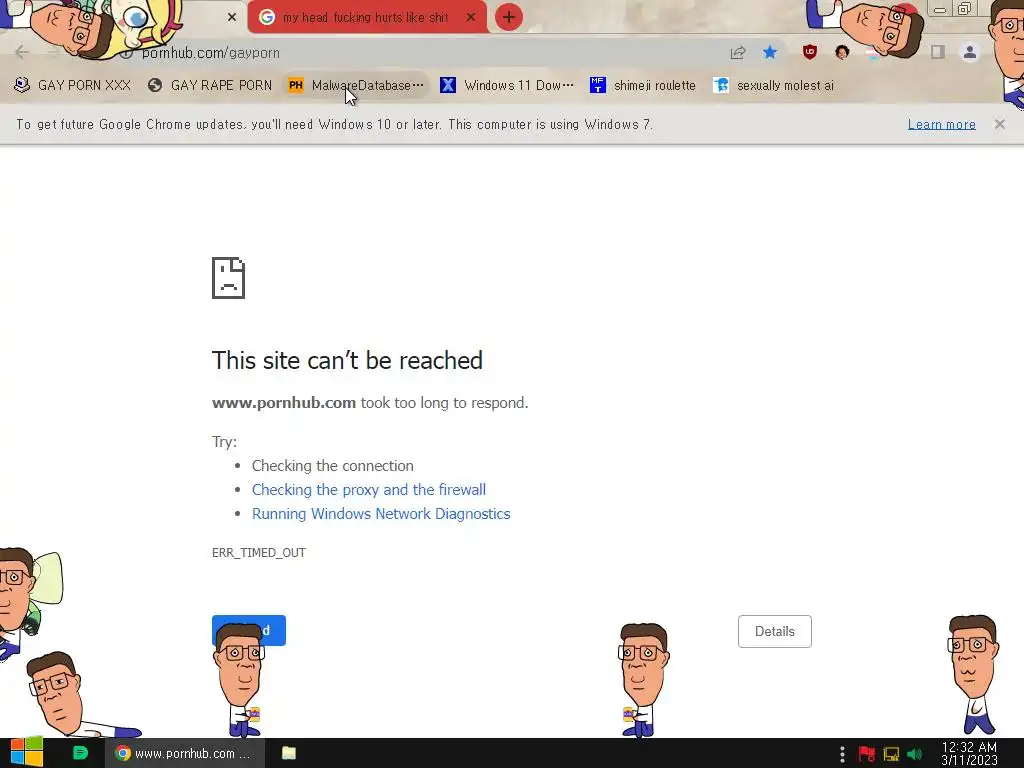Viewport: 1024px width, 768px height.
Task: Open the MalwareDatabase bookmark
Action: 356,86
